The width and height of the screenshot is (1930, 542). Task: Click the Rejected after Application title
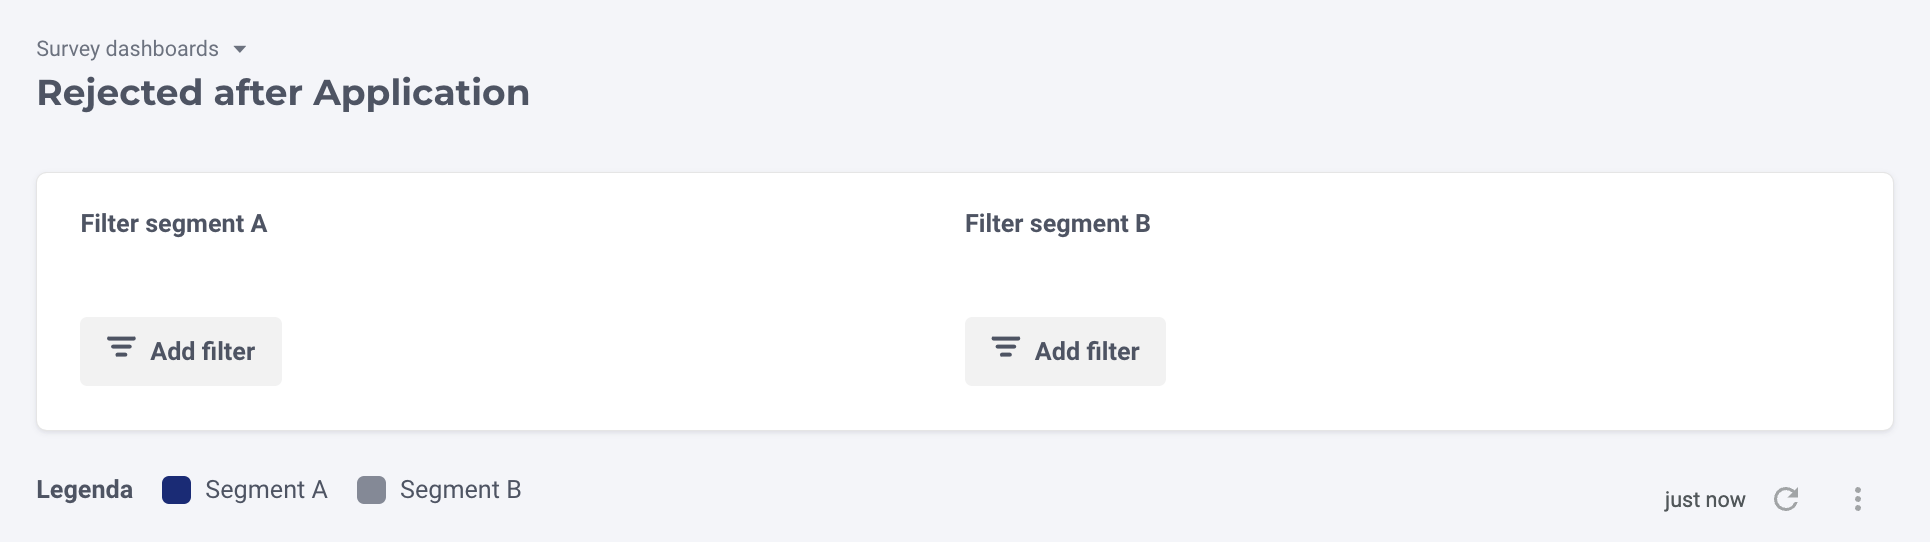click(x=283, y=93)
